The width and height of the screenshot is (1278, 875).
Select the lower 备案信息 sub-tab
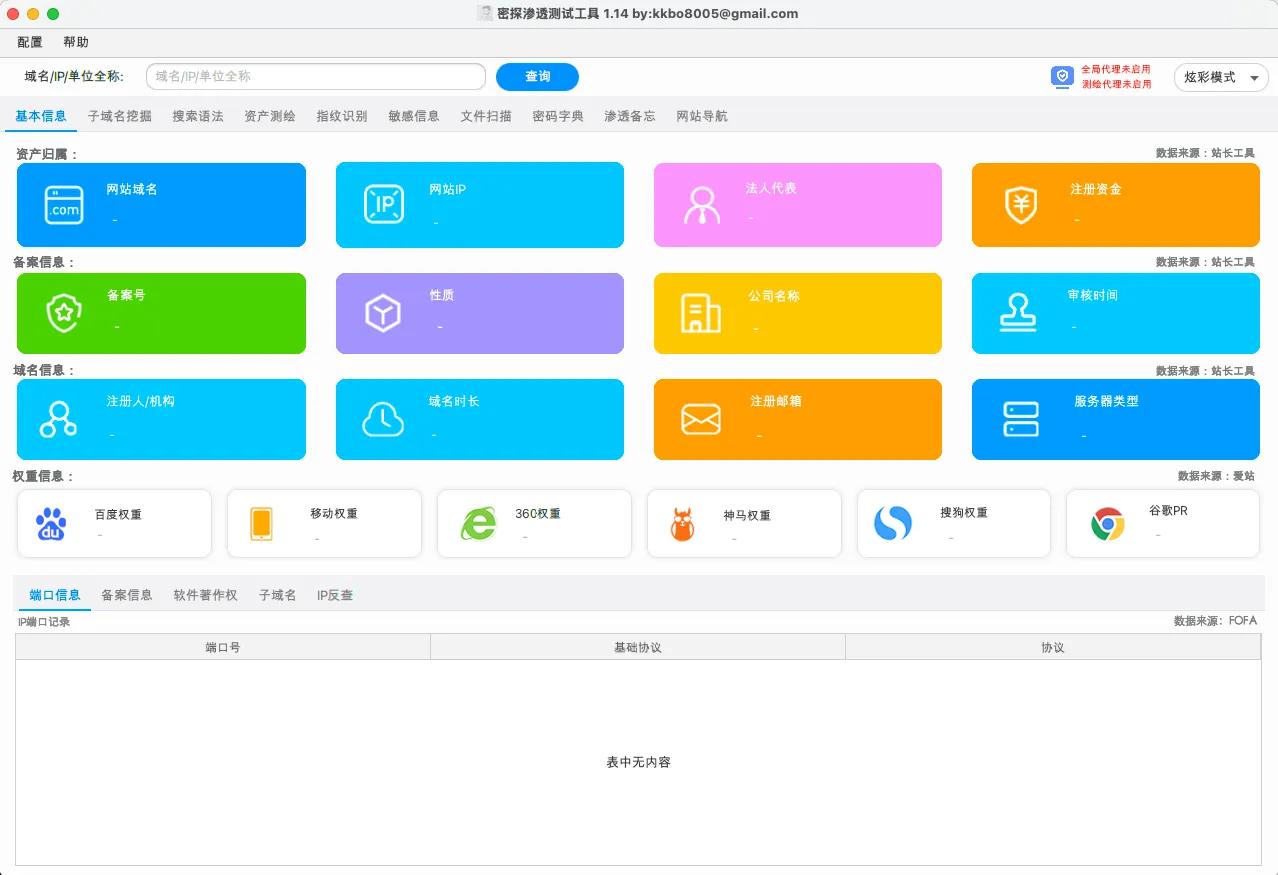coord(127,595)
